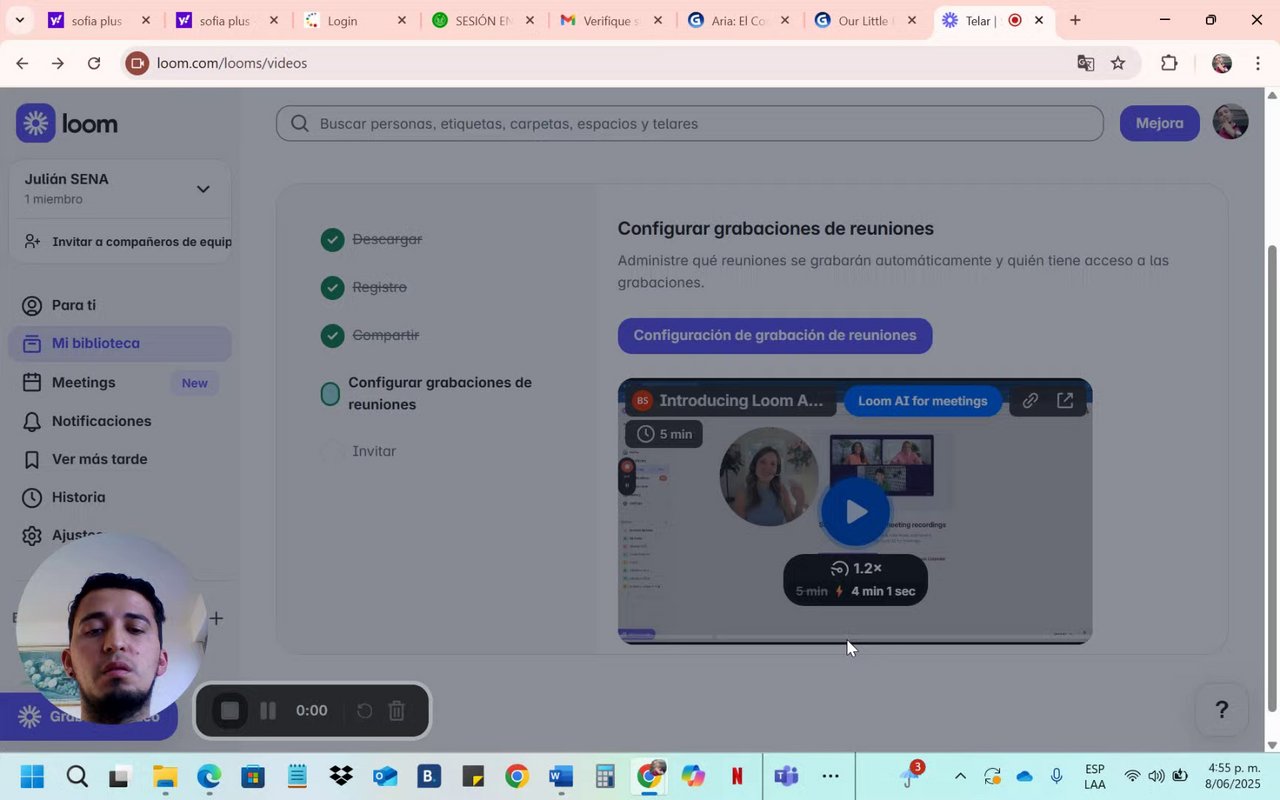This screenshot has height=800, width=1280.
Task: Open Mi biblioteca in the sidebar
Action: click(120, 343)
